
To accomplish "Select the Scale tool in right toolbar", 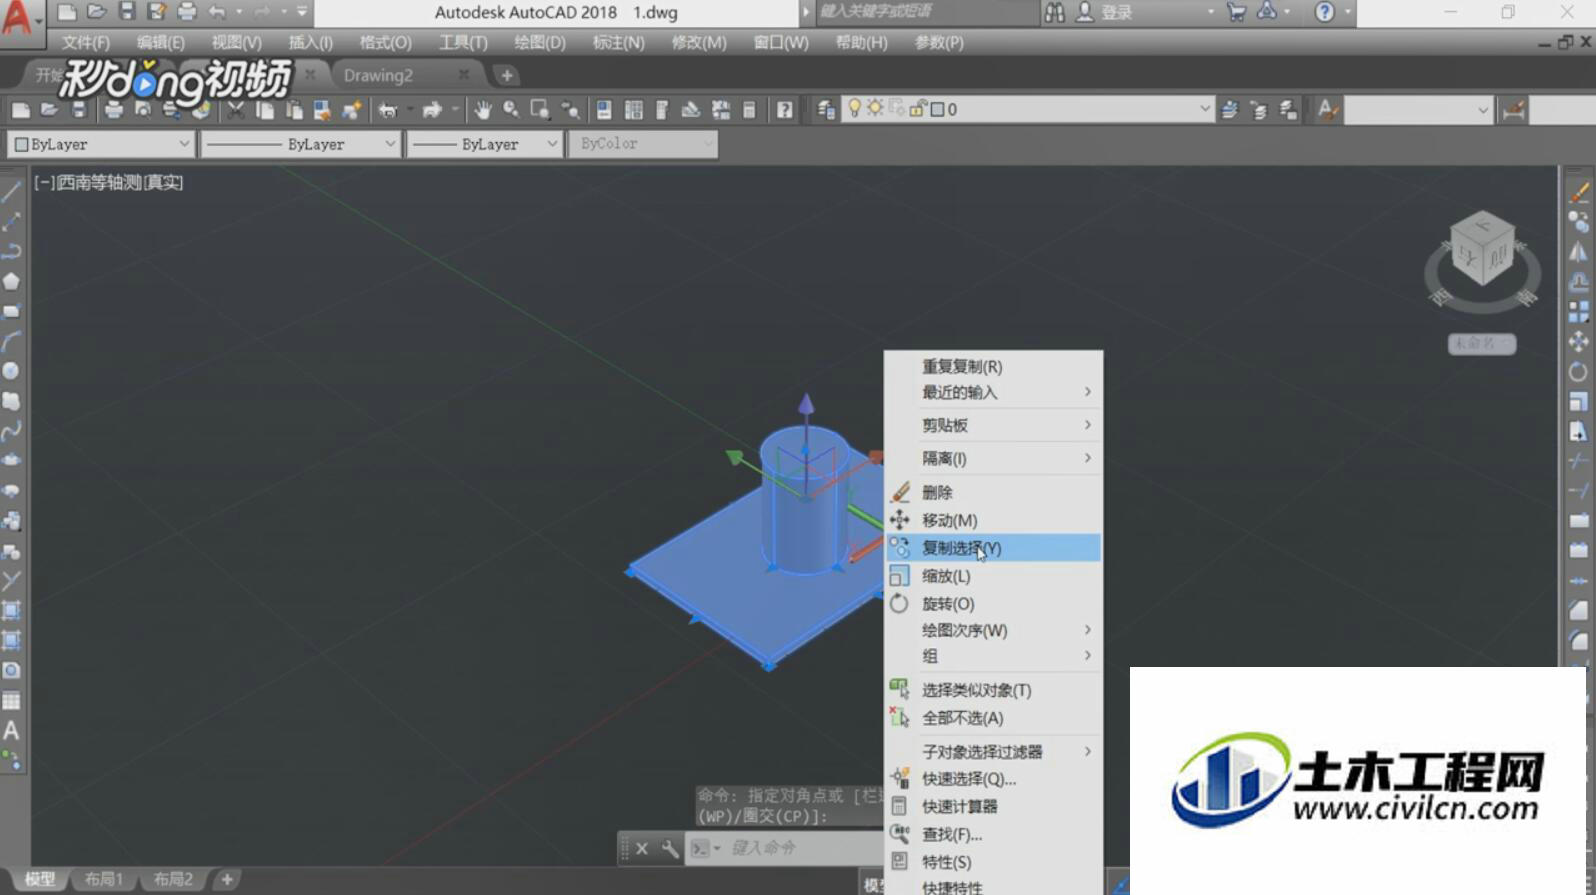I will pos(1579,402).
